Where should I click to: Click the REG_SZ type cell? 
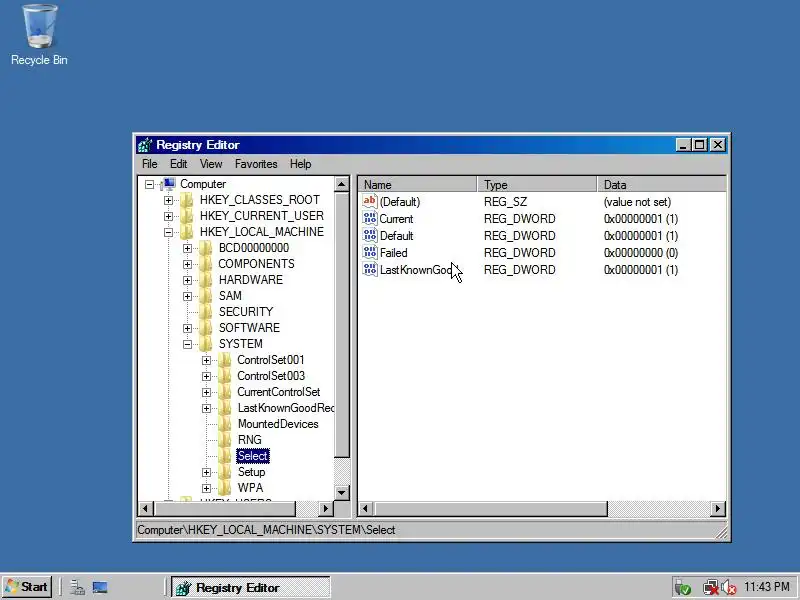pos(506,202)
